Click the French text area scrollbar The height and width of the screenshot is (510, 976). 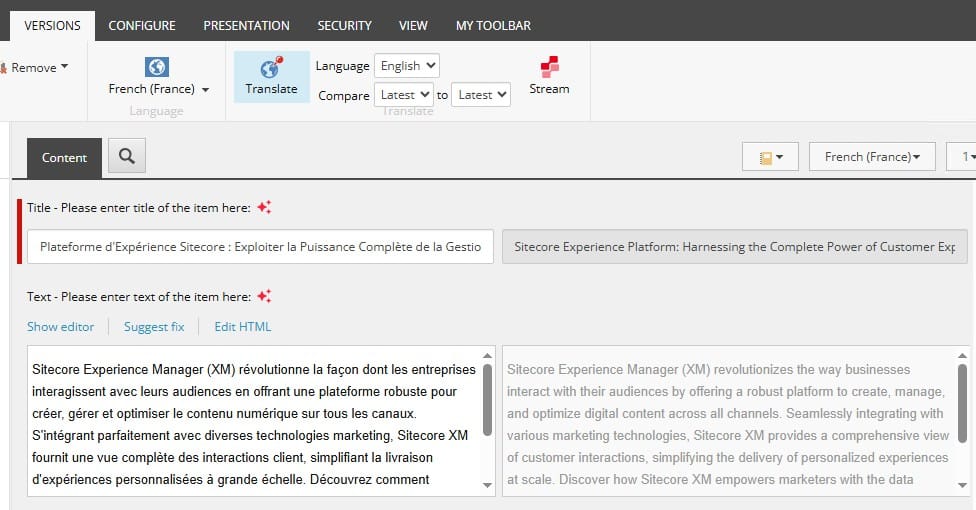tap(487, 400)
